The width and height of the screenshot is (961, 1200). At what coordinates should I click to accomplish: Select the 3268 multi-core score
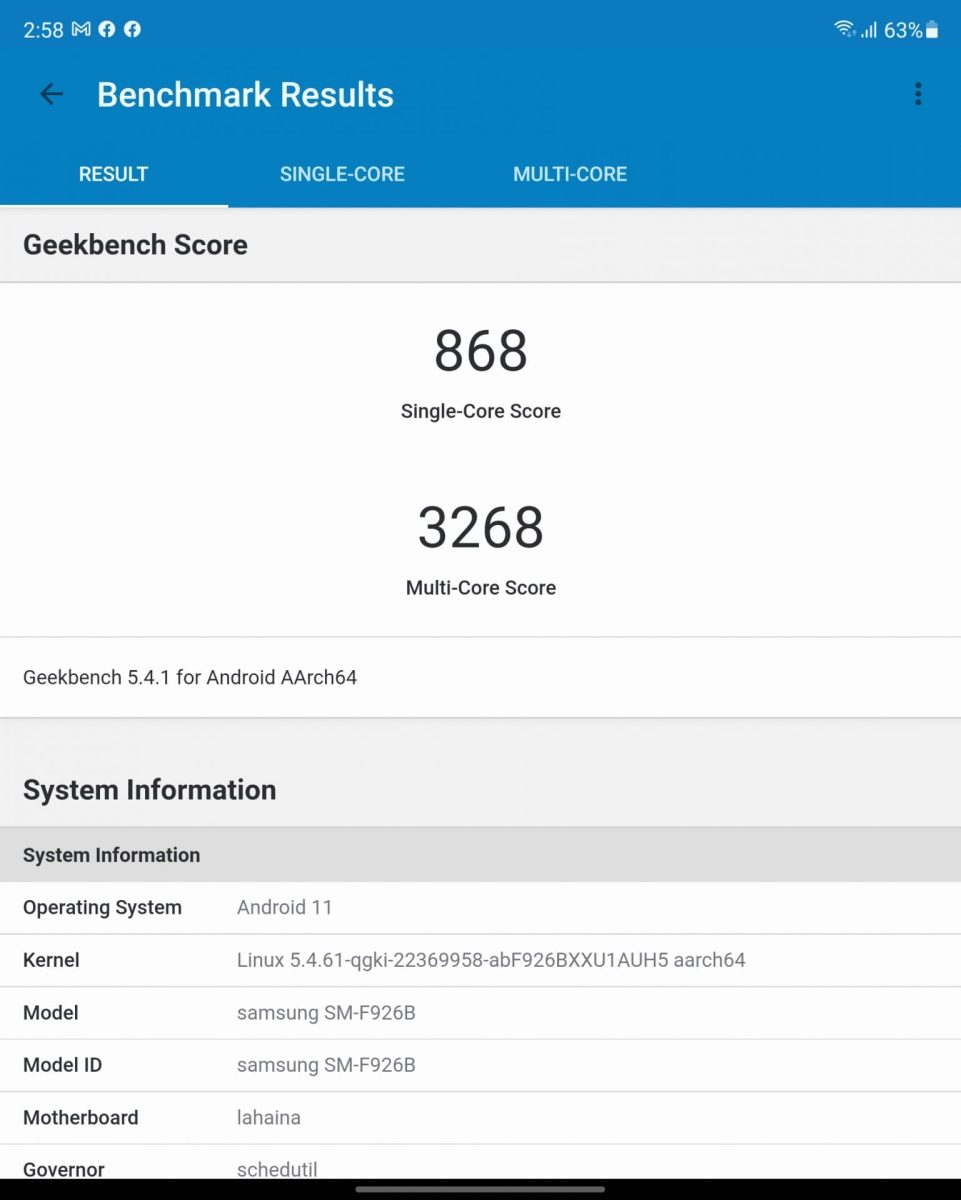[x=481, y=527]
